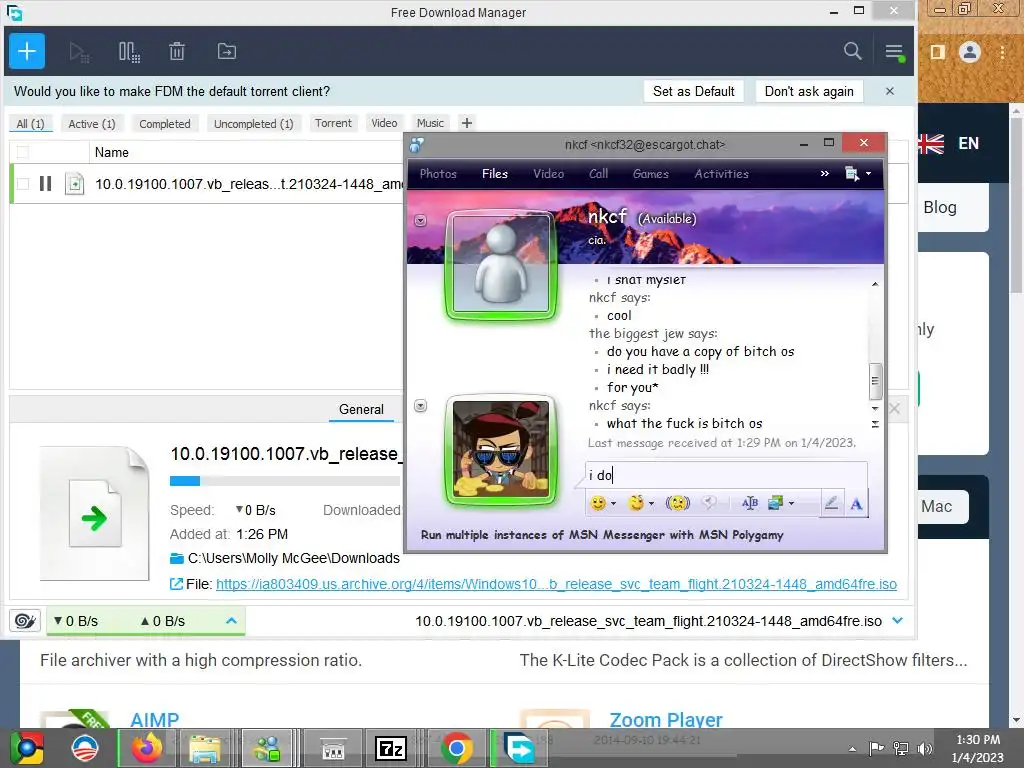The width and height of the screenshot is (1024, 768).
Task: Click the chat history scrollbar thumb
Action: tap(875, 381)
